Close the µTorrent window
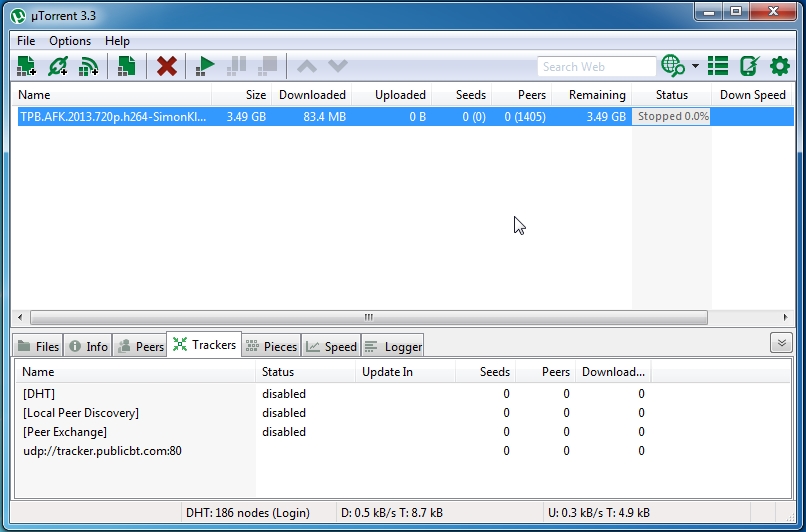 (773, 12)
